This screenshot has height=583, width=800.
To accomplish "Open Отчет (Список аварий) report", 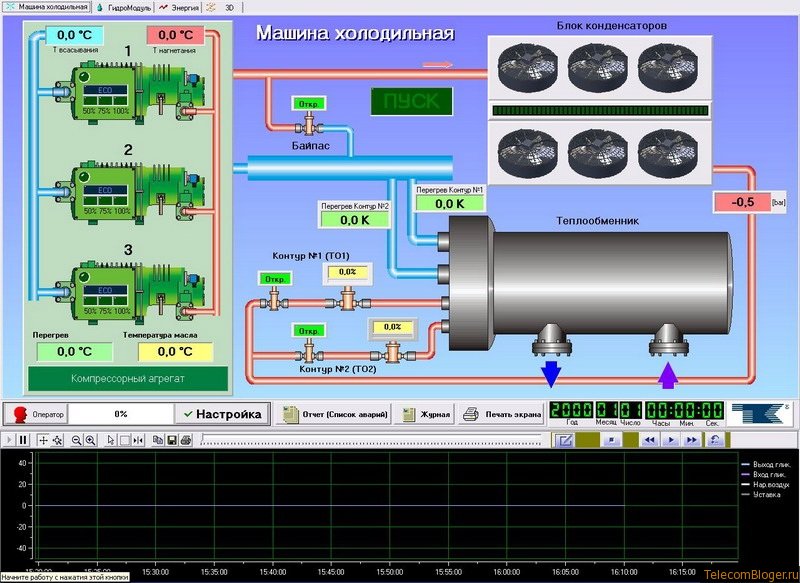I will click(x=333, y=413).
